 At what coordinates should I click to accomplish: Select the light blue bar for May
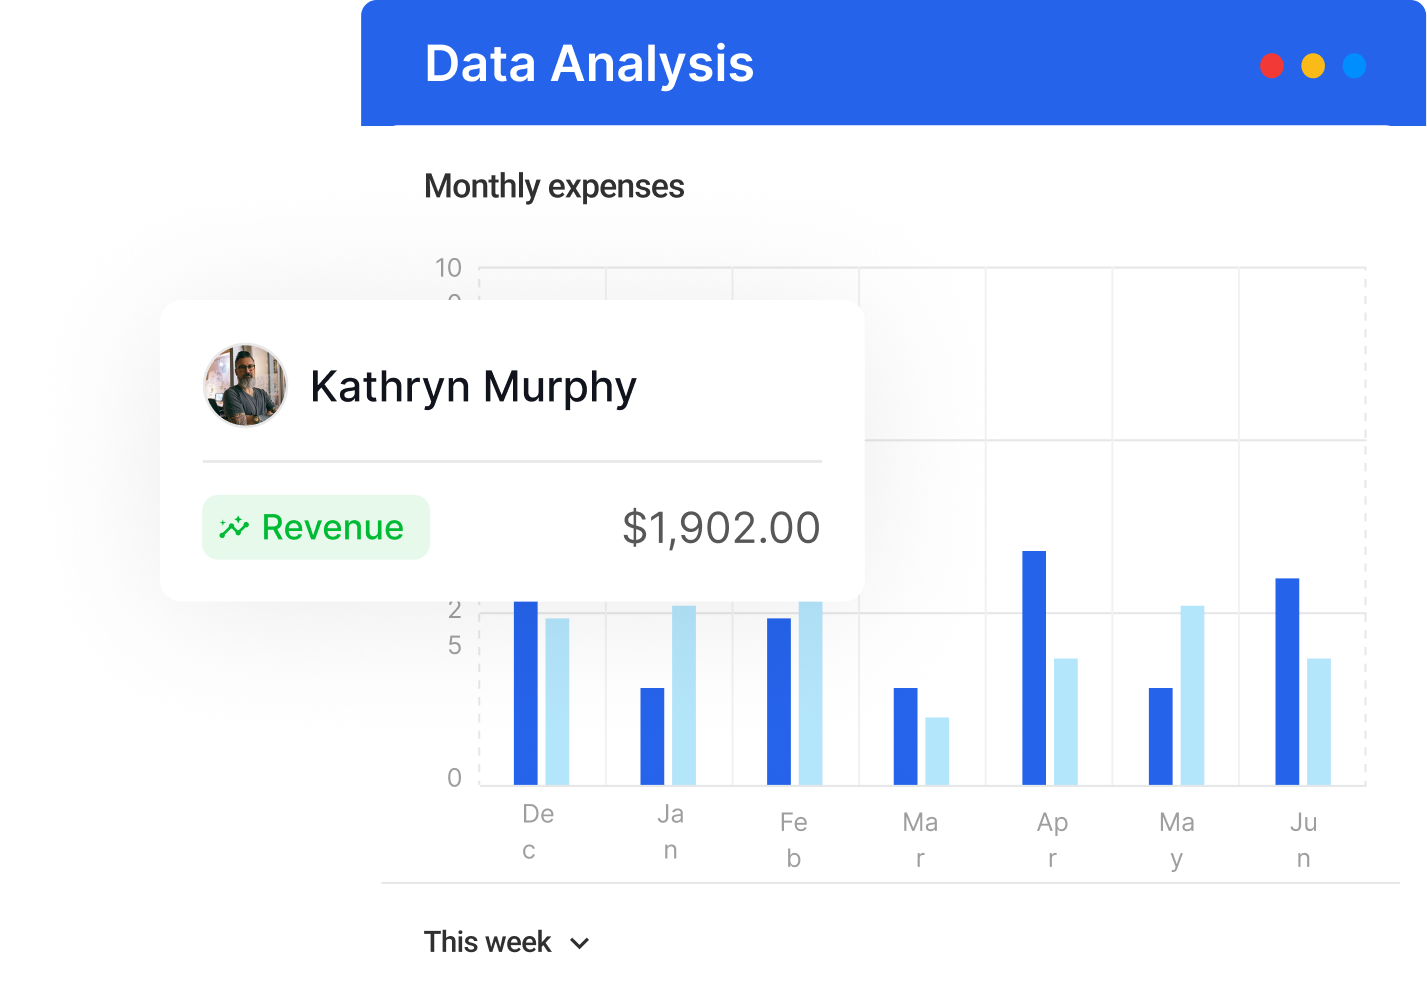pos(1192,695)
